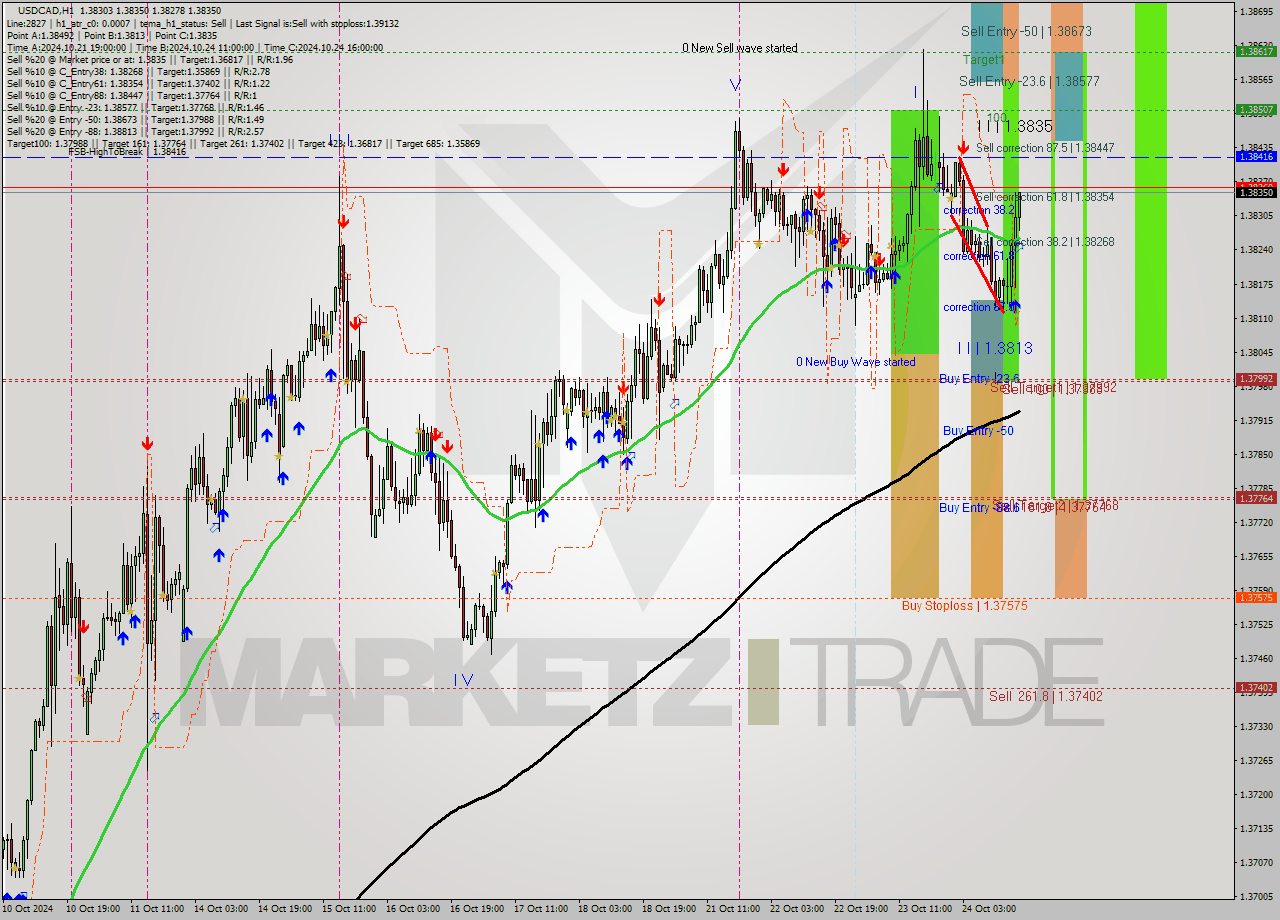Click the 1.38175 price axis value
This screenshot has height=920, width=1280.
pyautogui.click(x=1256, y=285)
